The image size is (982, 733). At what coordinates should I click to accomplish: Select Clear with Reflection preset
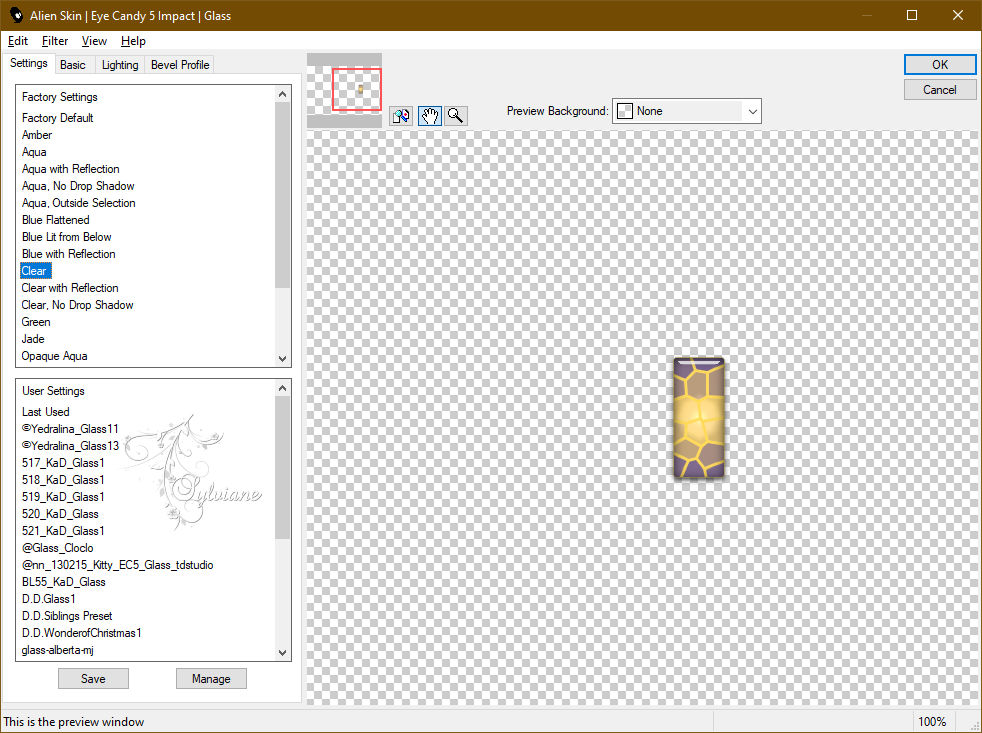(70, 288)
